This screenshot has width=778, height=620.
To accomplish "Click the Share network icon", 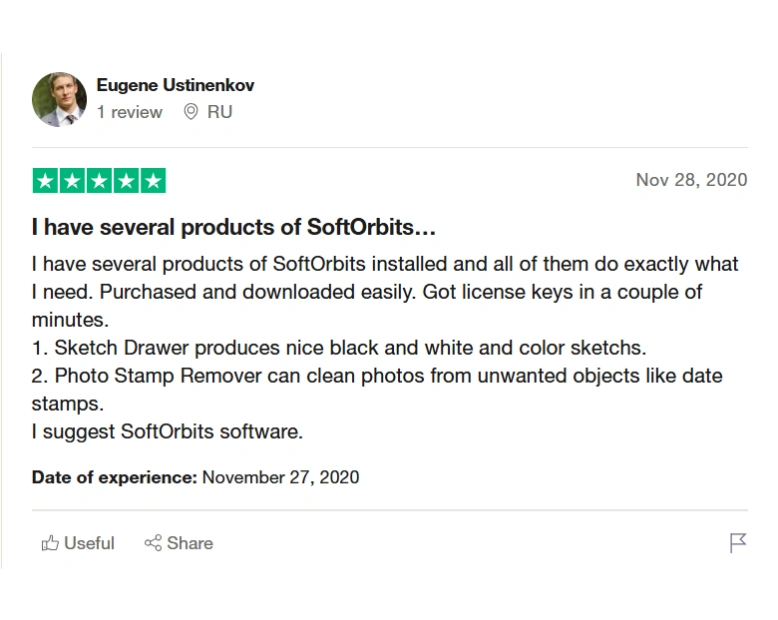I will tap(153, 543).
